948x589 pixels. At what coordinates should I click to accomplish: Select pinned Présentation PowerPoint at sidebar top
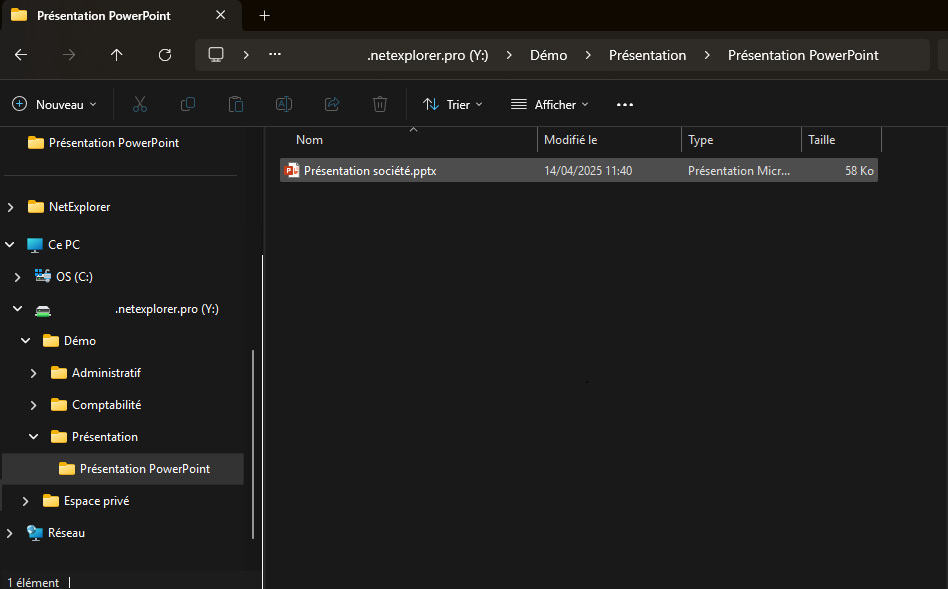[103, 143]
